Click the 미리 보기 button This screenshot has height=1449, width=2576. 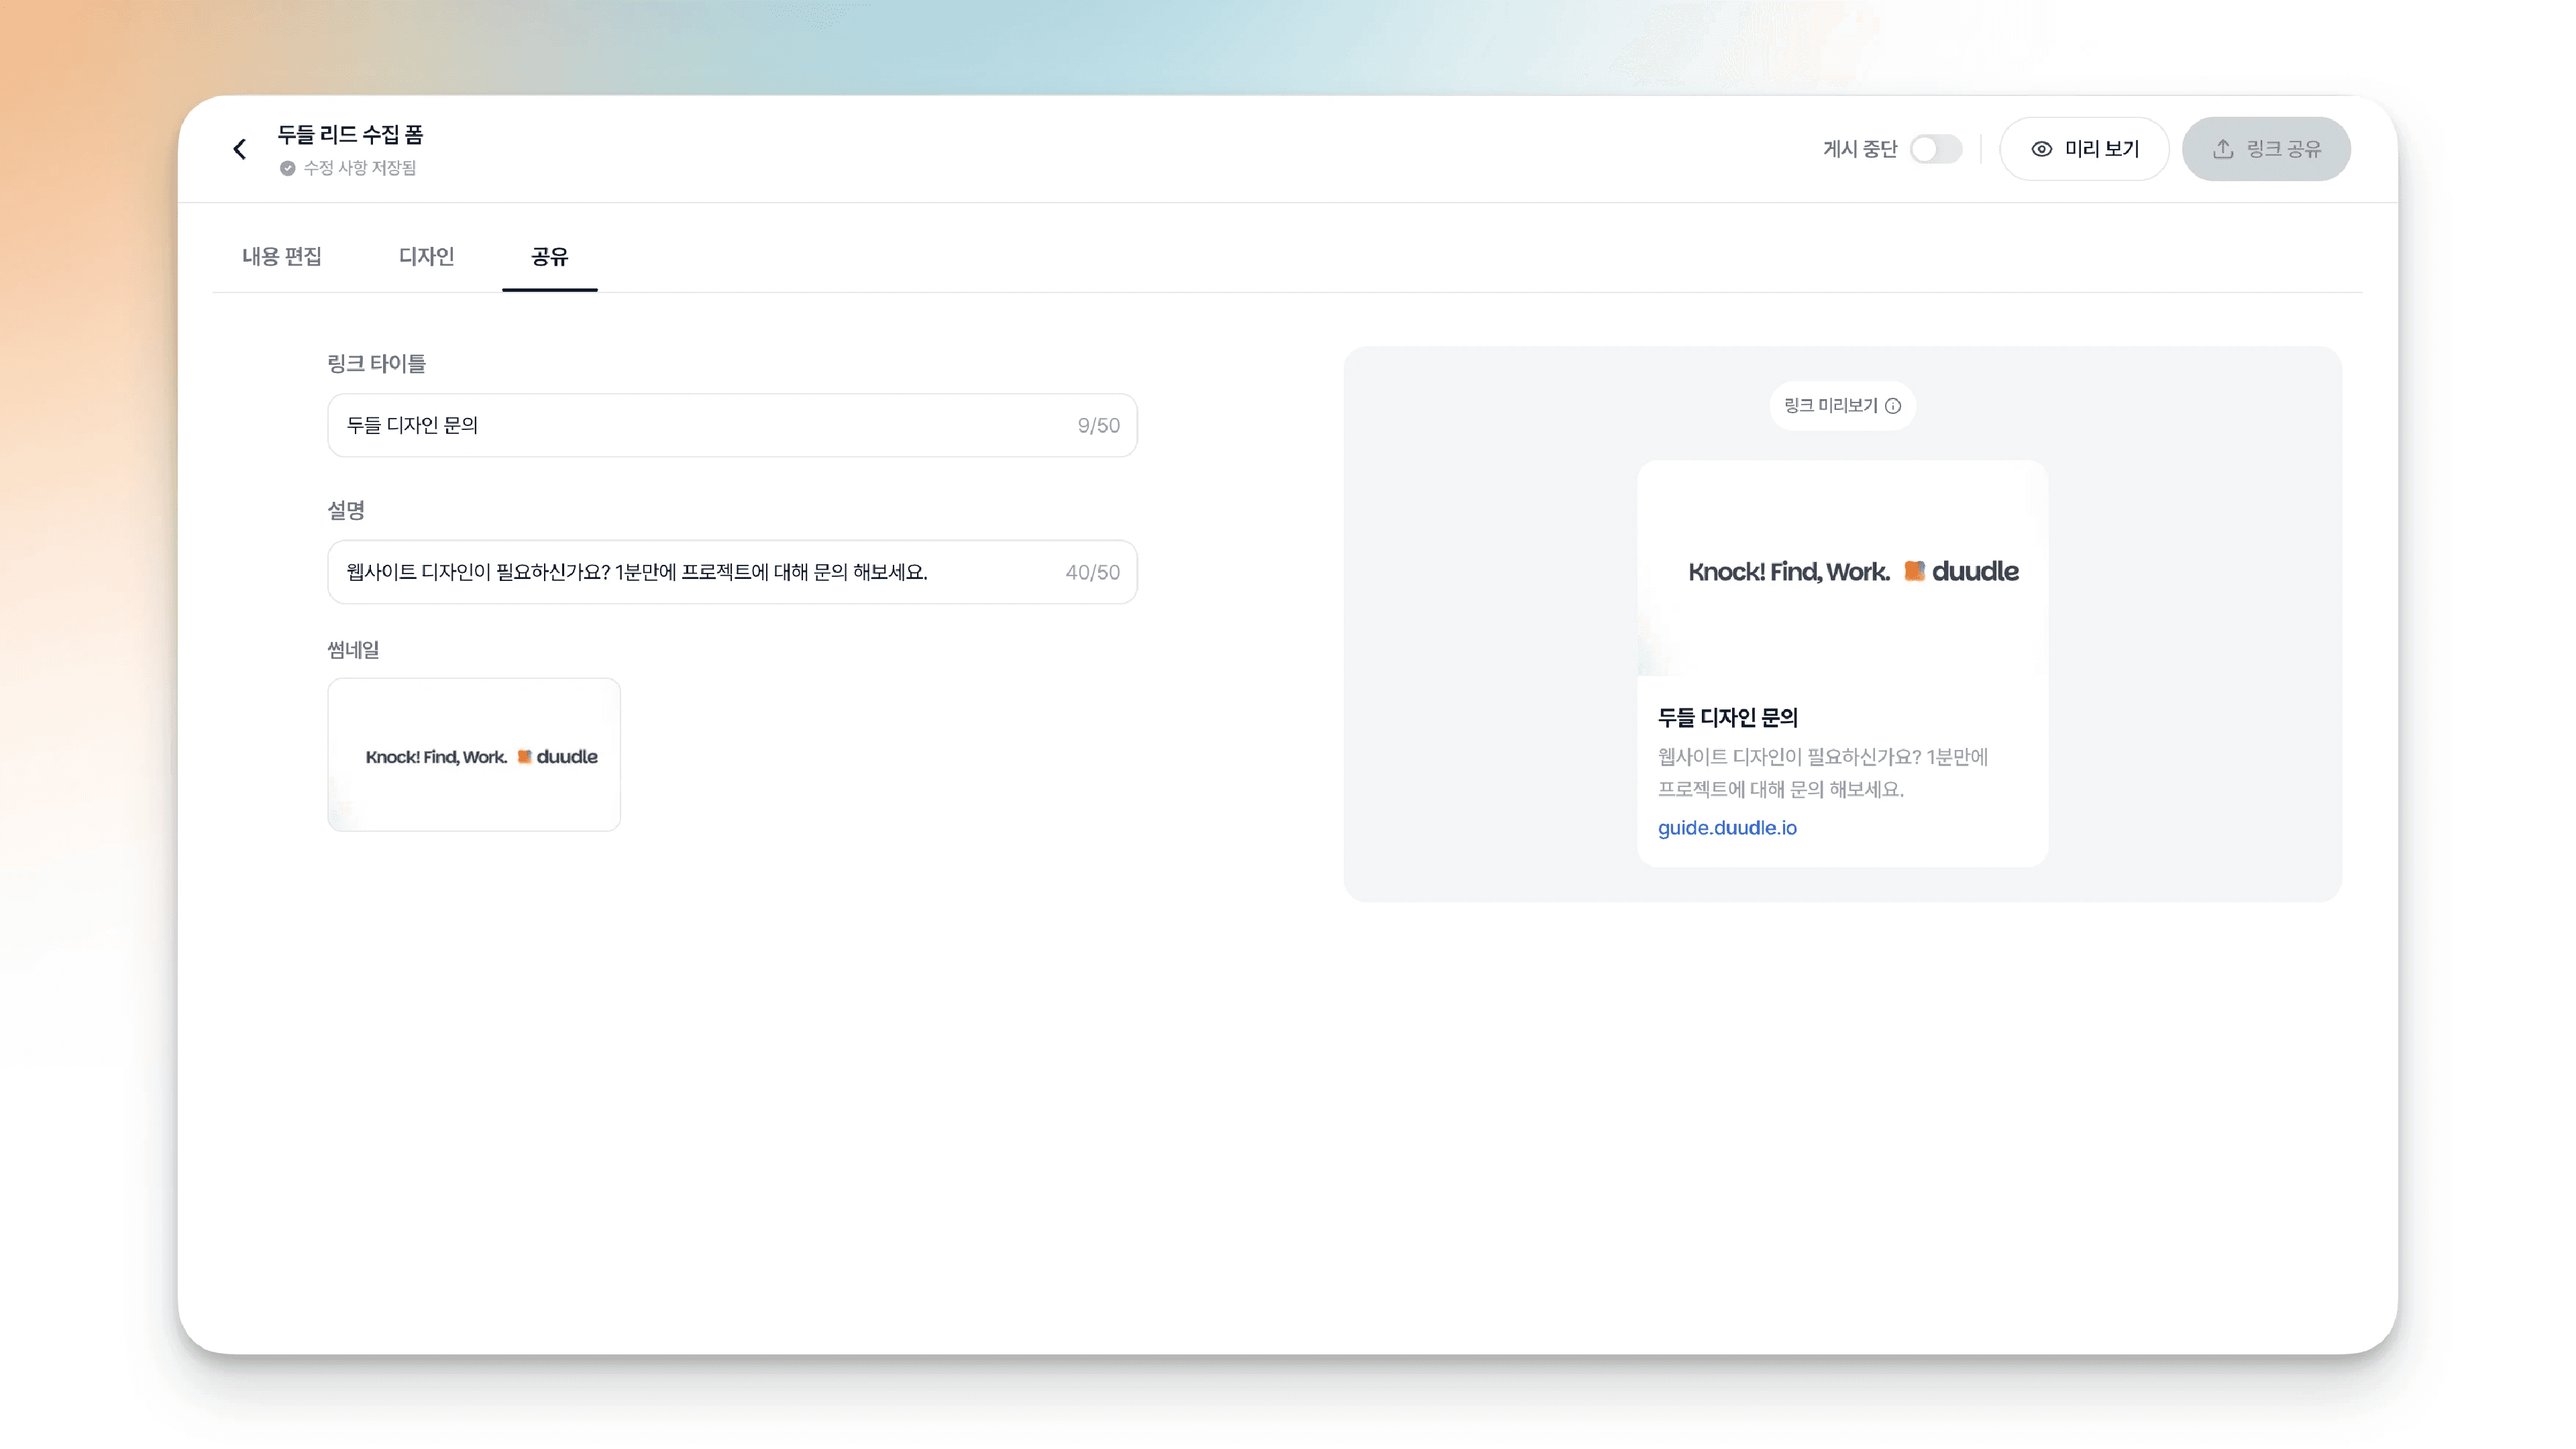[2084, 149]
